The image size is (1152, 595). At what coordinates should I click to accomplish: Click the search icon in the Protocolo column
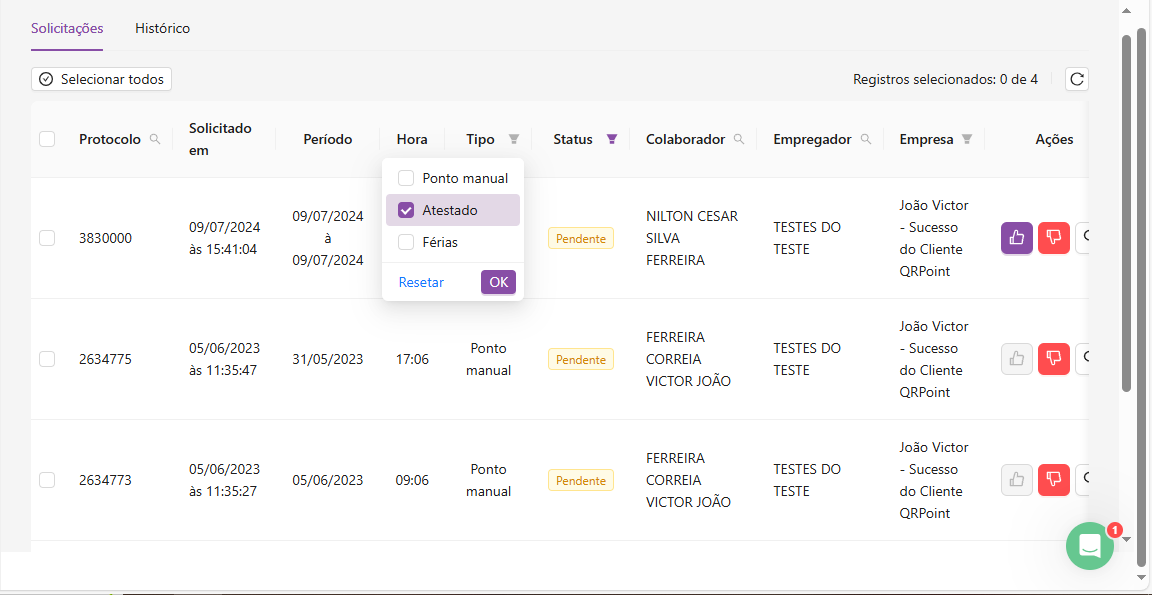(155, 139)
